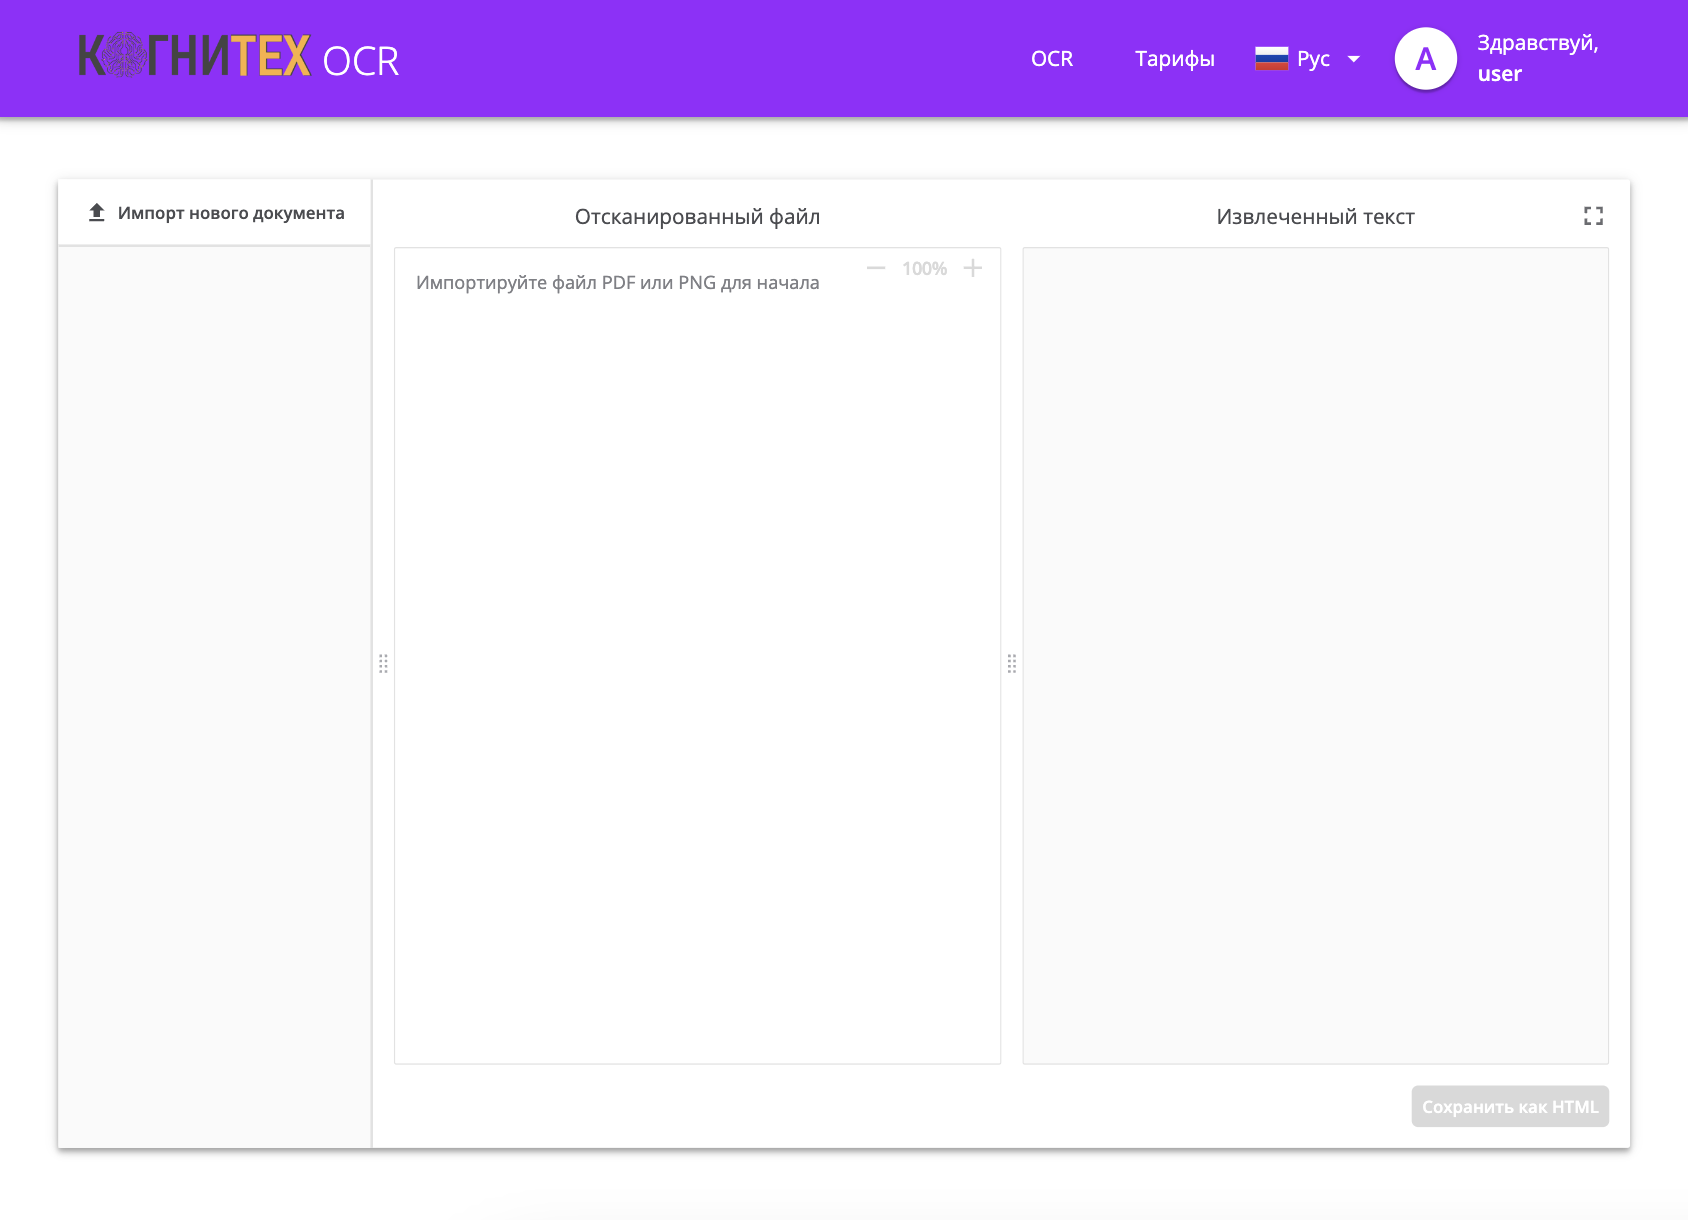Click the user avatar with letter A
The width and height of the screenshot is (1688, 1220).
coord(1425,59)
